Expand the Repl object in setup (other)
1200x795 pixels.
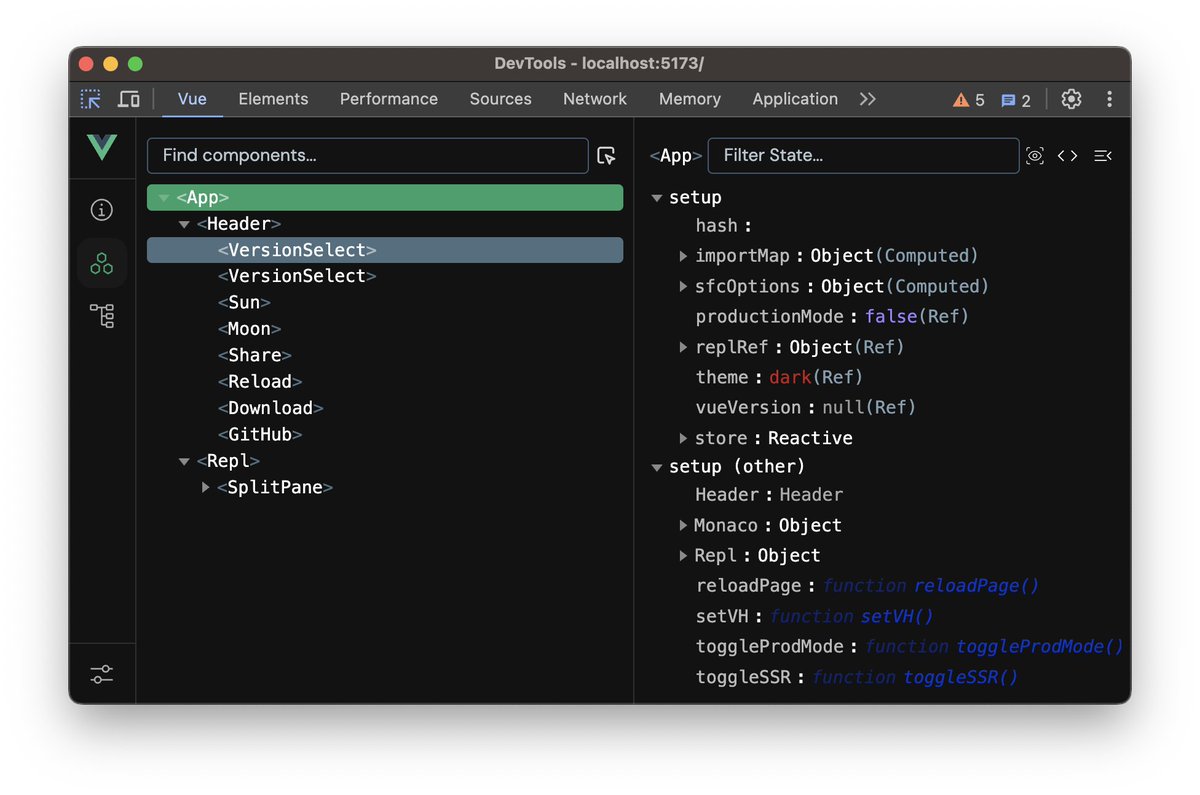click(683, 555)
